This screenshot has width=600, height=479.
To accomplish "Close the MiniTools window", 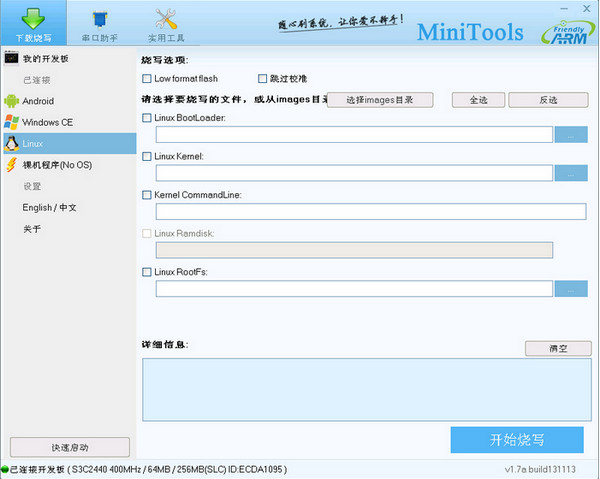I will [x=587, y=8].
